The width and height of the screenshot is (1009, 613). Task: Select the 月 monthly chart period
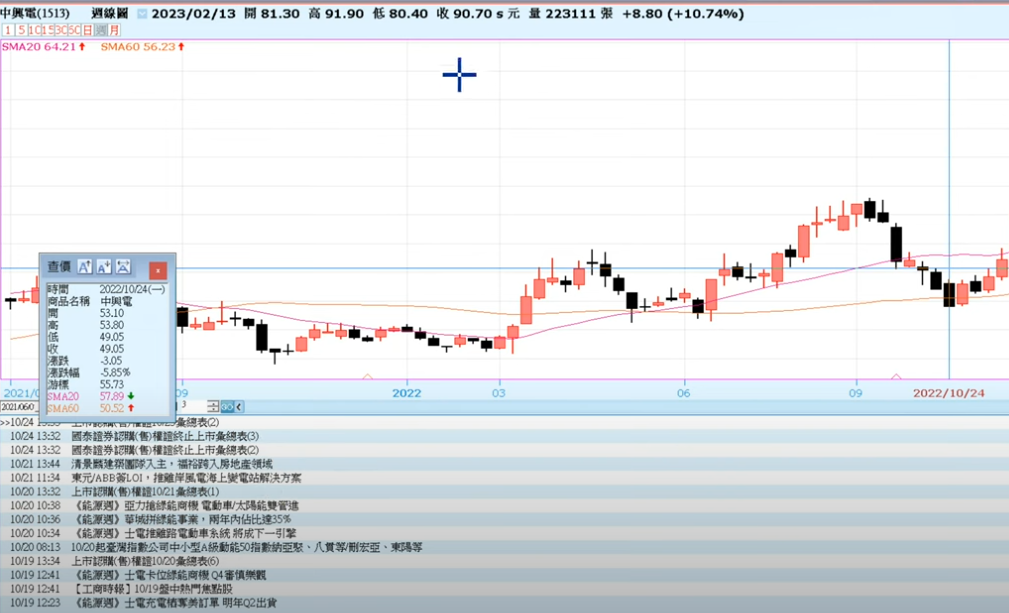point(114,31)
